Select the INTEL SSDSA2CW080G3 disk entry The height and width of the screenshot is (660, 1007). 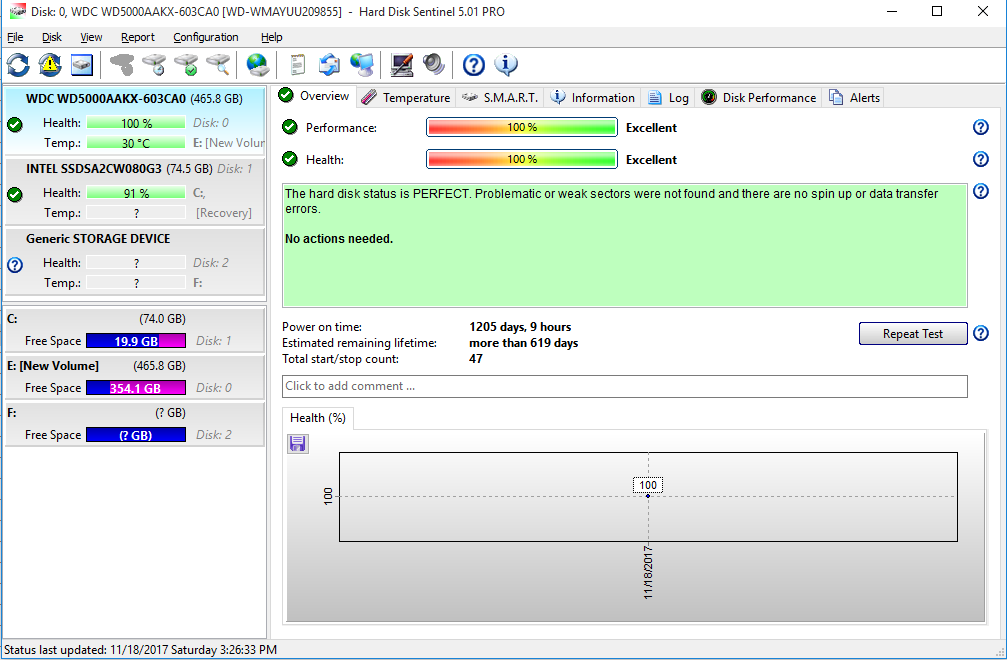click(93, 169)
